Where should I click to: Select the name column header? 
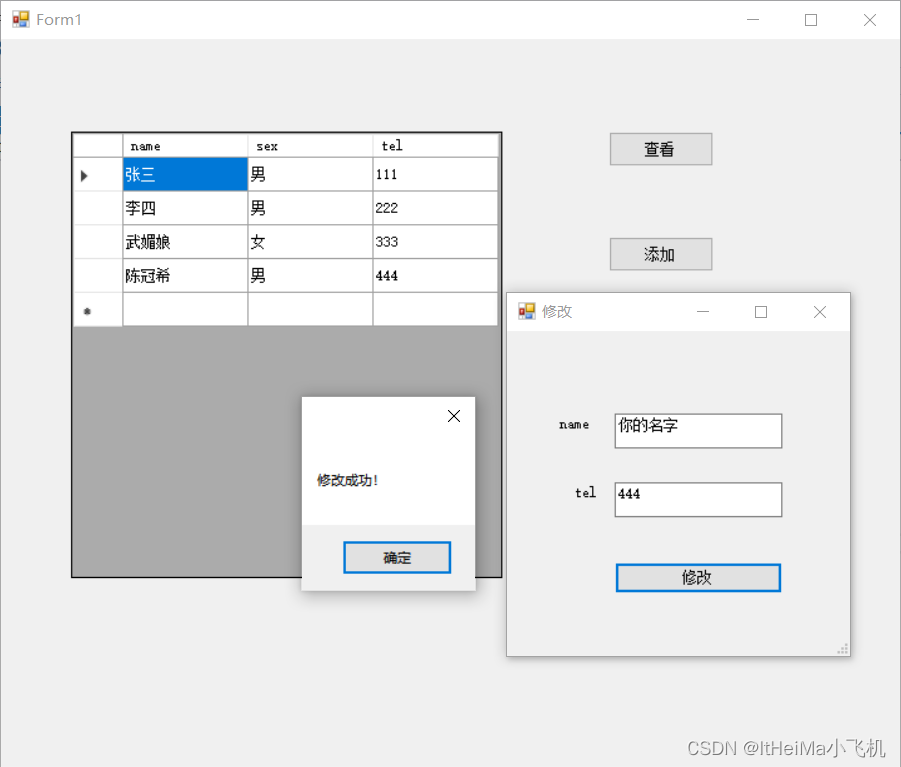click(184, 145)
